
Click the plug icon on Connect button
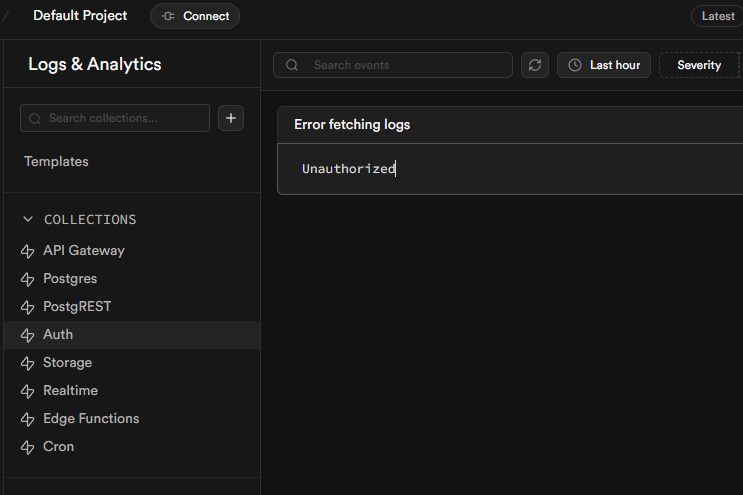[x=168, y=16]
